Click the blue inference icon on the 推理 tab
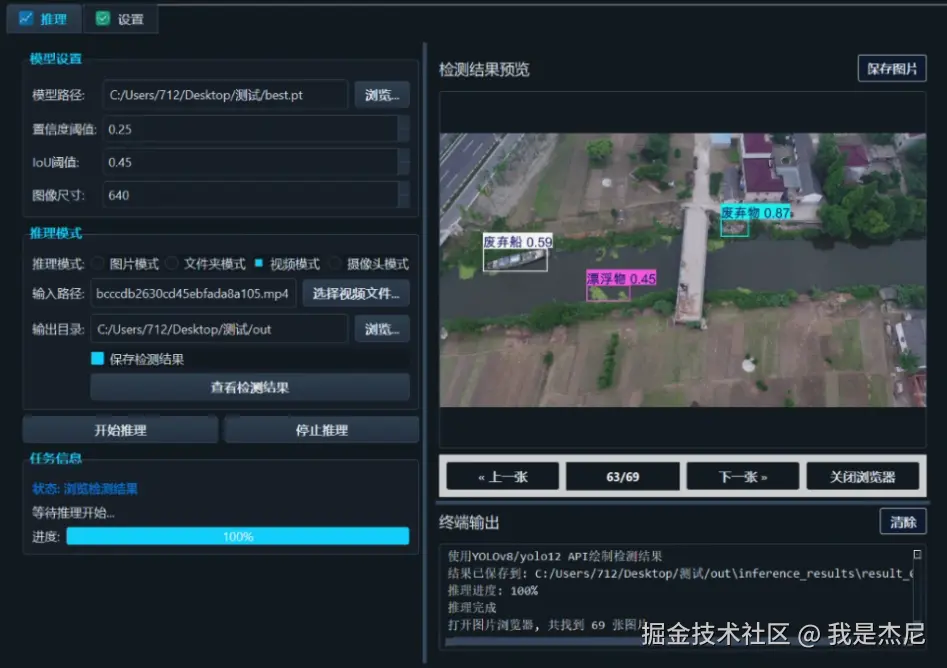 [x=26, y=18]
